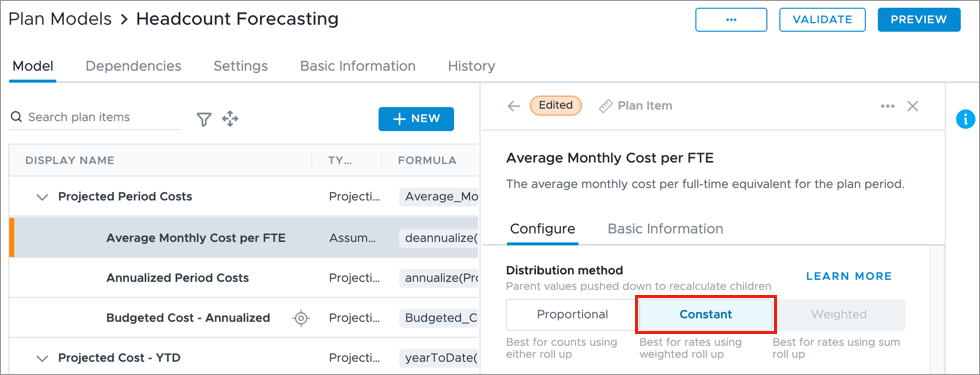Click the search magnifier icon
This screenshot has width=980, height=375.
click(16, 118)
